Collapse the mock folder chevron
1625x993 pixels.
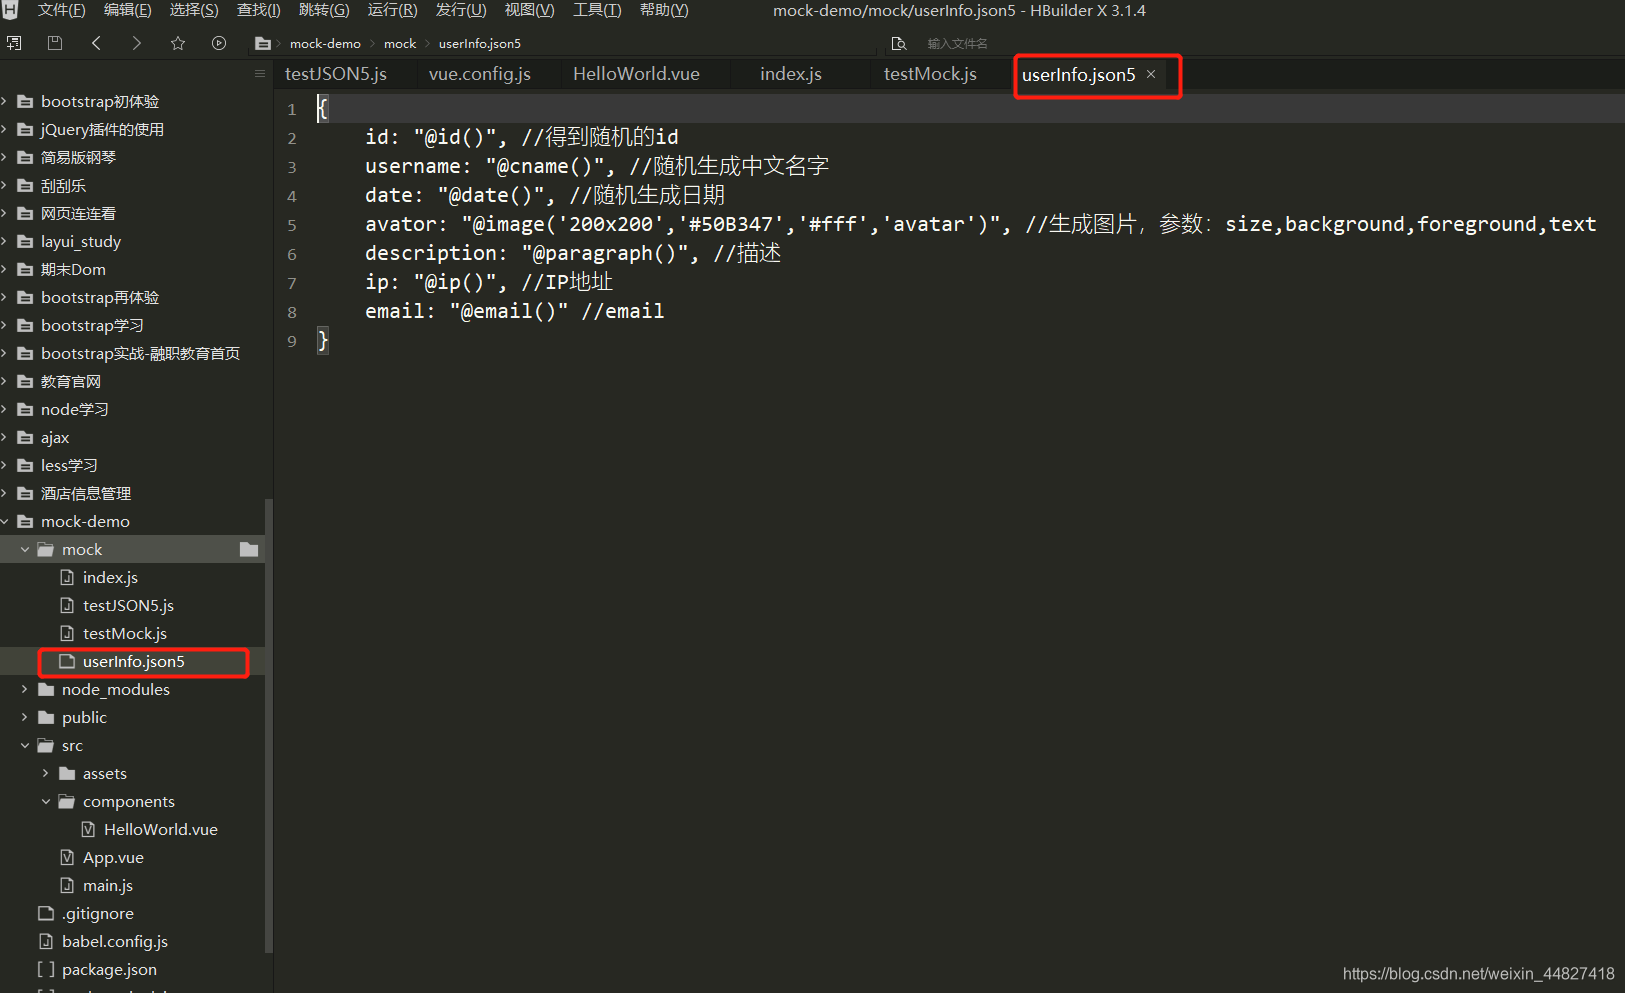coord(25,549)
